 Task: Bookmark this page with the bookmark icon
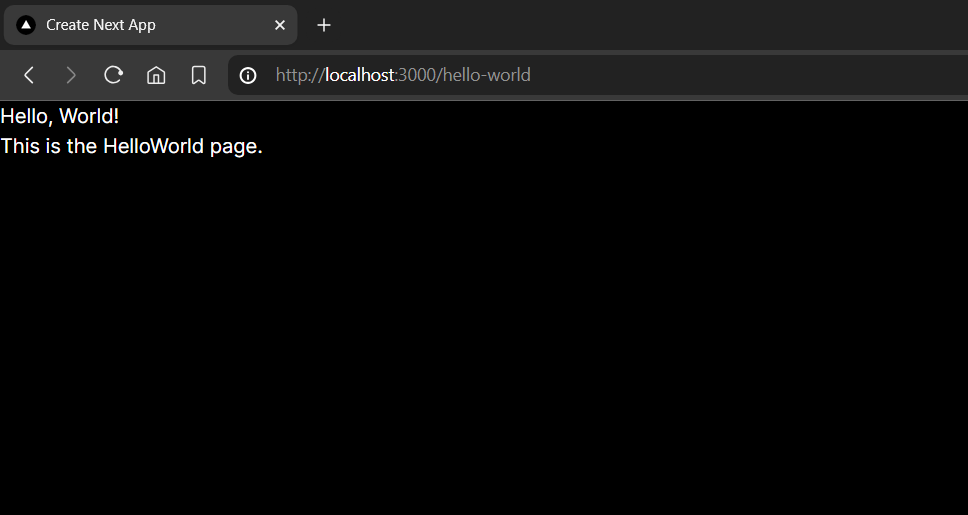click(x=199, y=75)
